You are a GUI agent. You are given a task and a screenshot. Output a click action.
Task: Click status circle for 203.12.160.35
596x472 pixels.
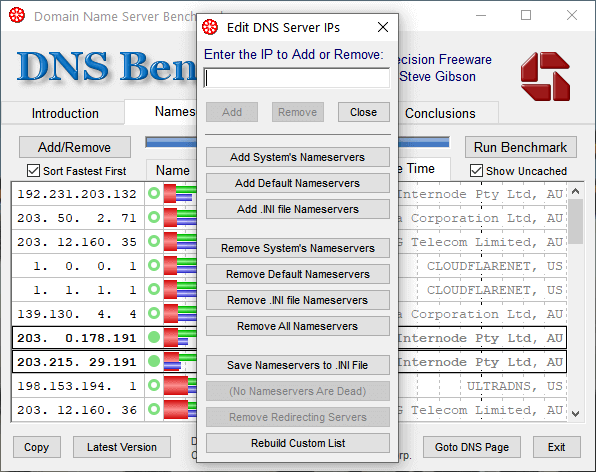coord(154,241)
